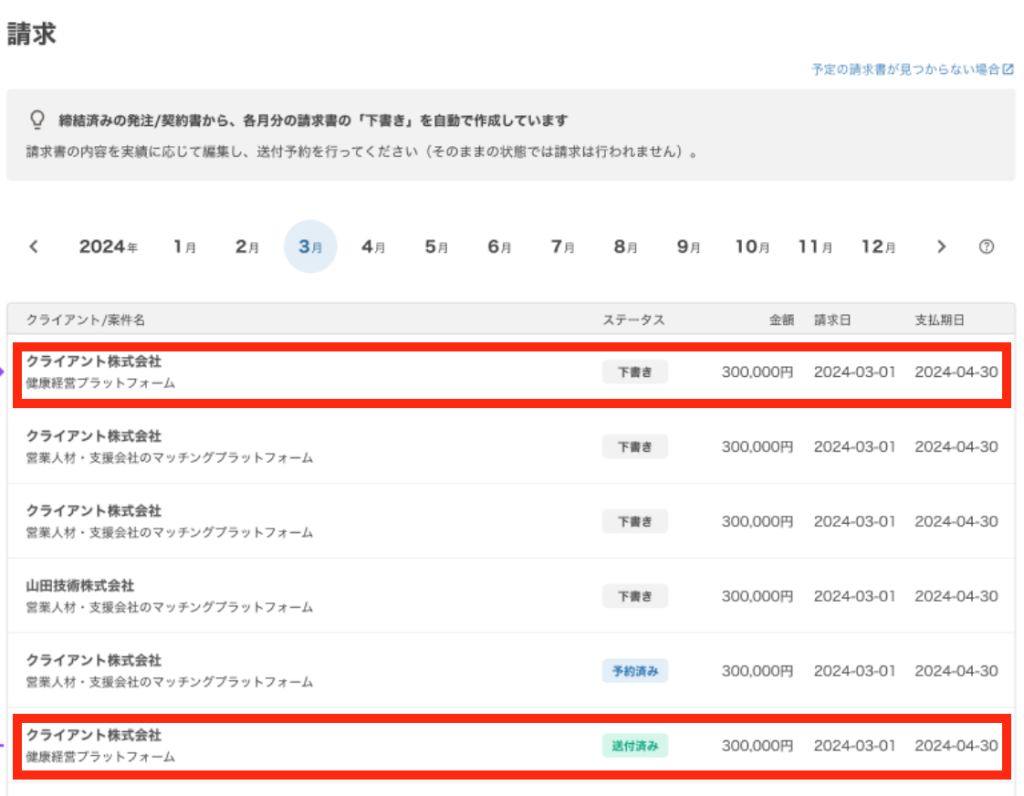Switch to the 10月 month tab
The width and height of the screenshot is (1024, 796).
[752, 247]
